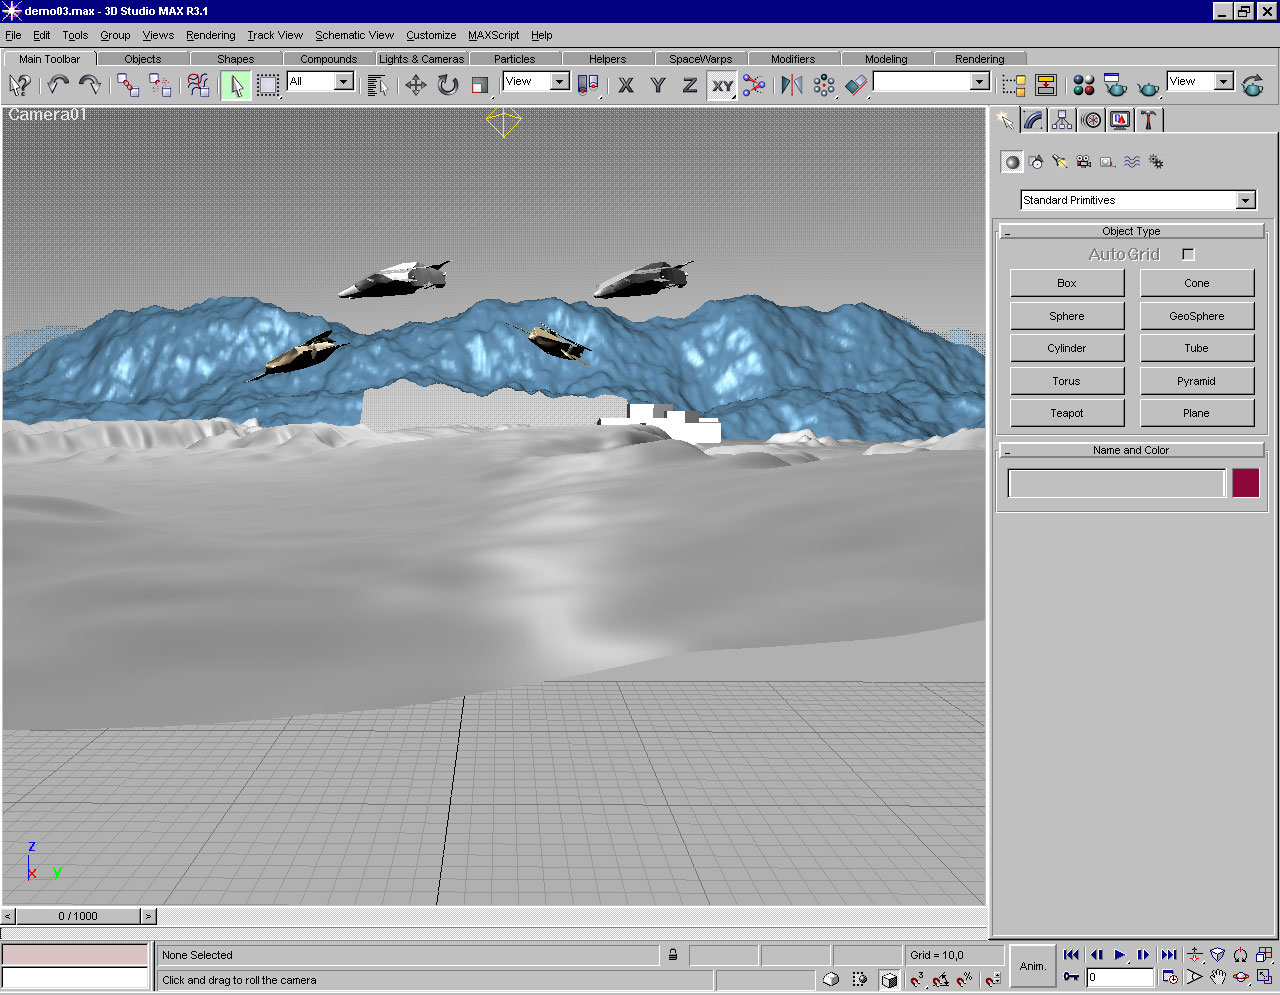Image resolution: width=1280 pixels, height=995 pixels.
Task: Toggle the selection lock padlock
Action: click(x=673, y=955)
